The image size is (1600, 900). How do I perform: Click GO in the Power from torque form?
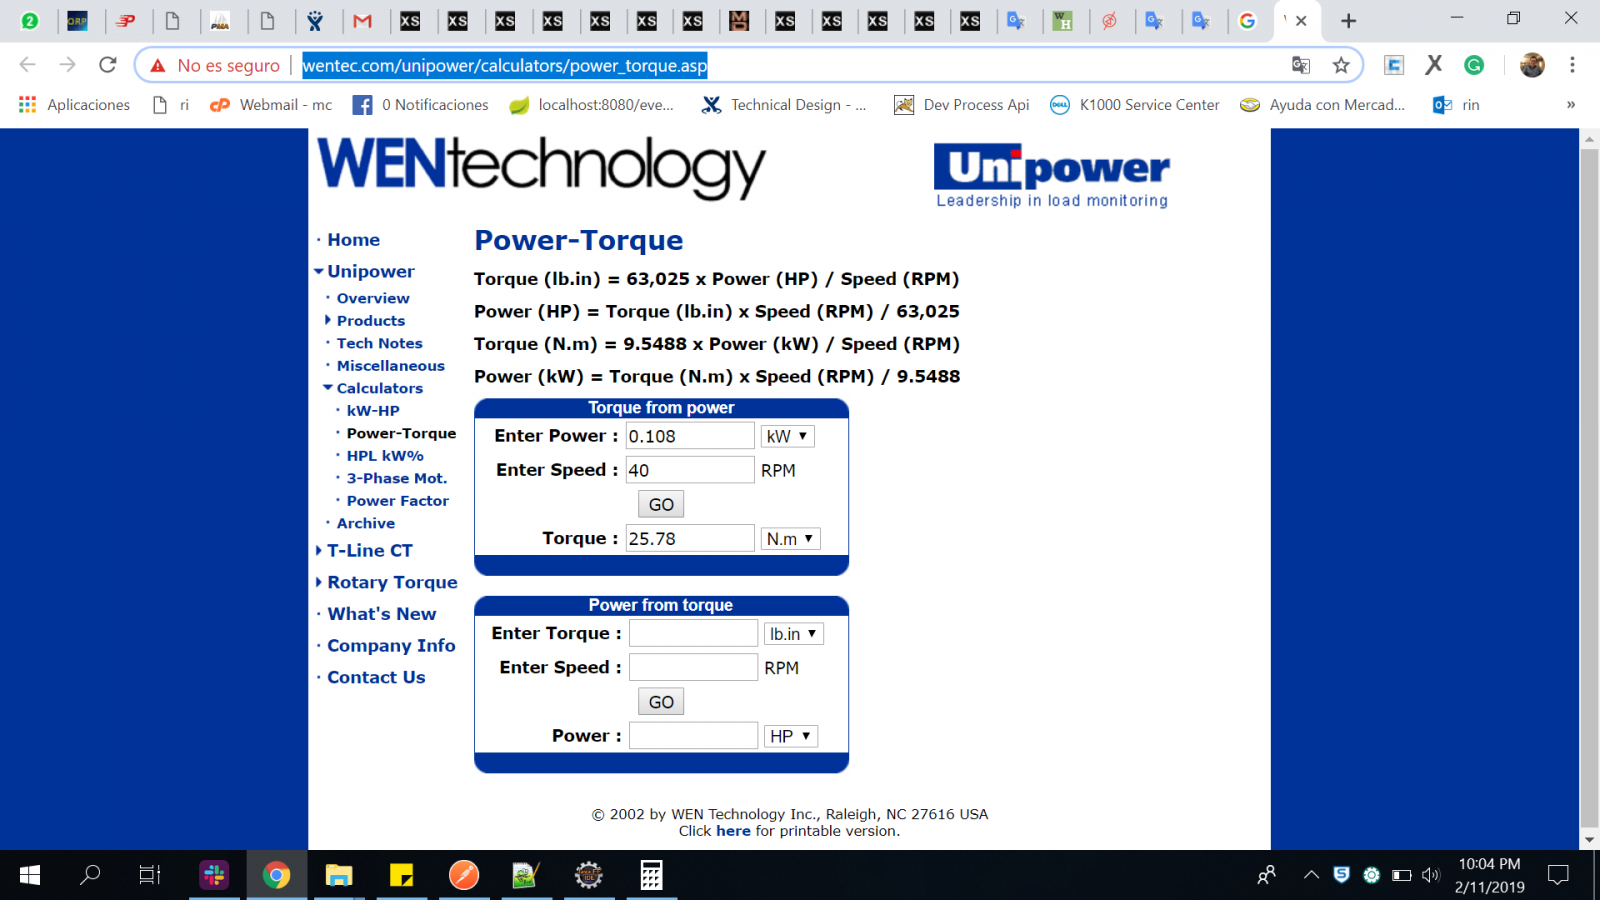click(661, 702)
